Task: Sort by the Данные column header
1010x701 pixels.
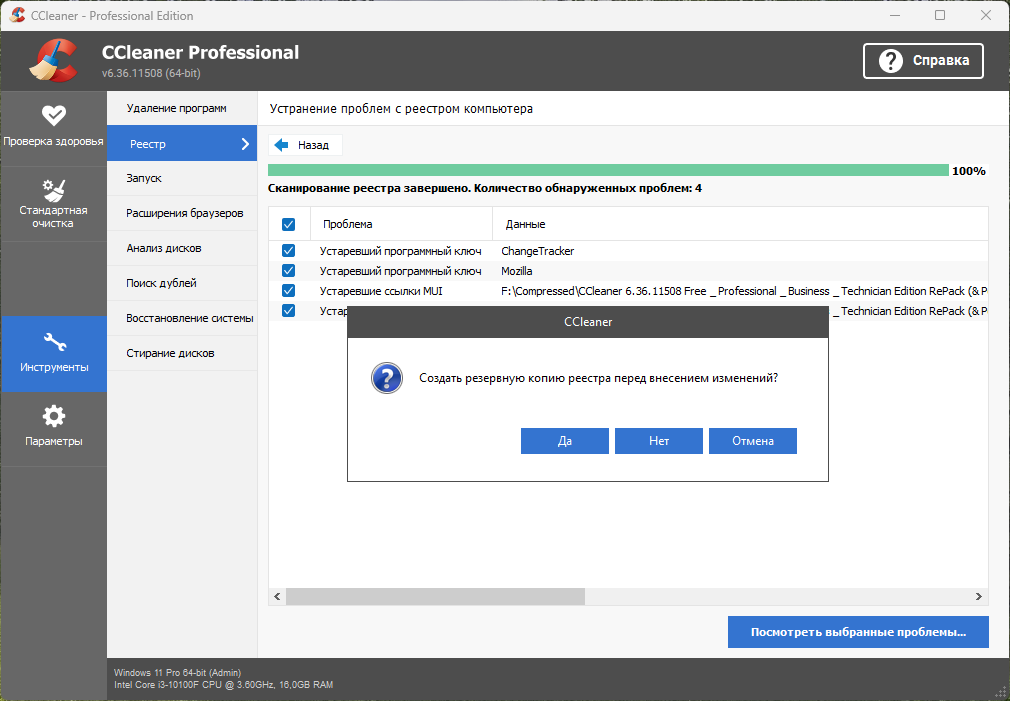Action: pyautogui.click(x=741, y=224)
